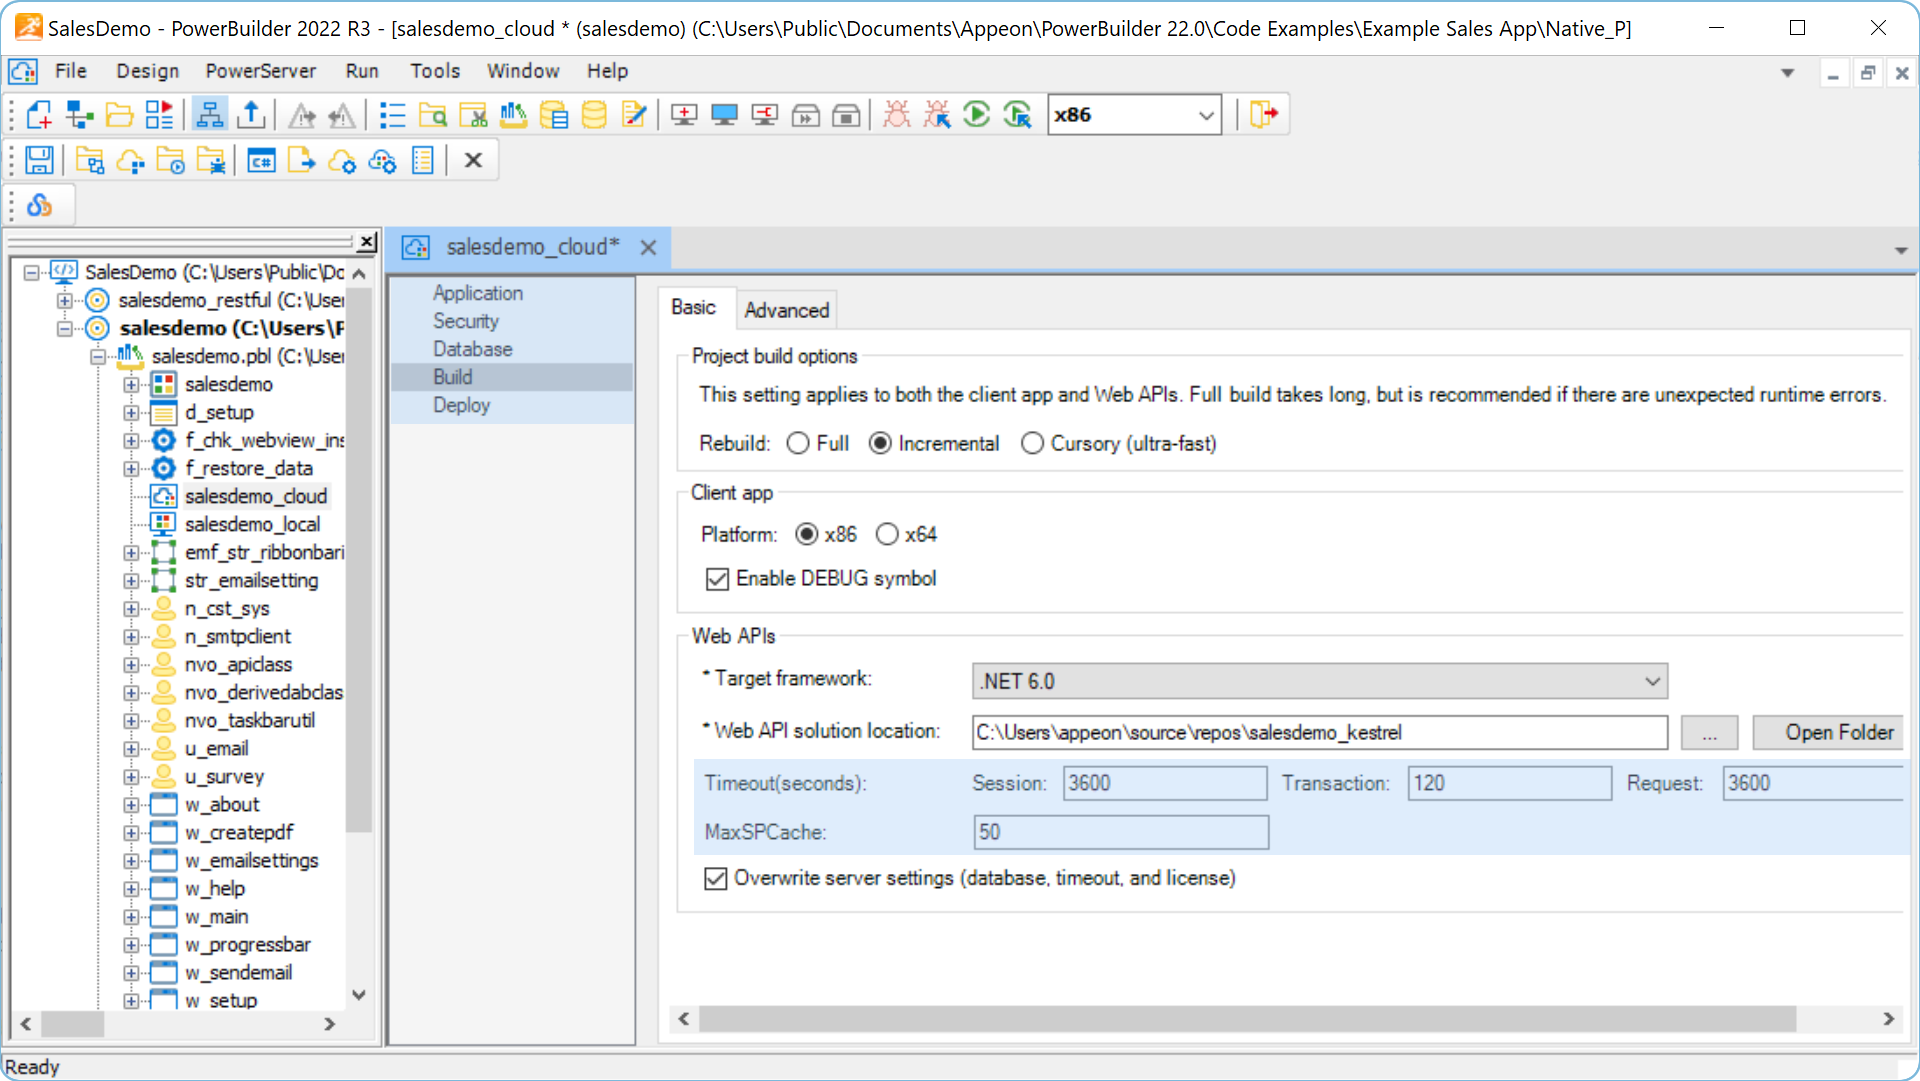
Task: Select salesdemo_local in the system tree
Action: point(252,524)
